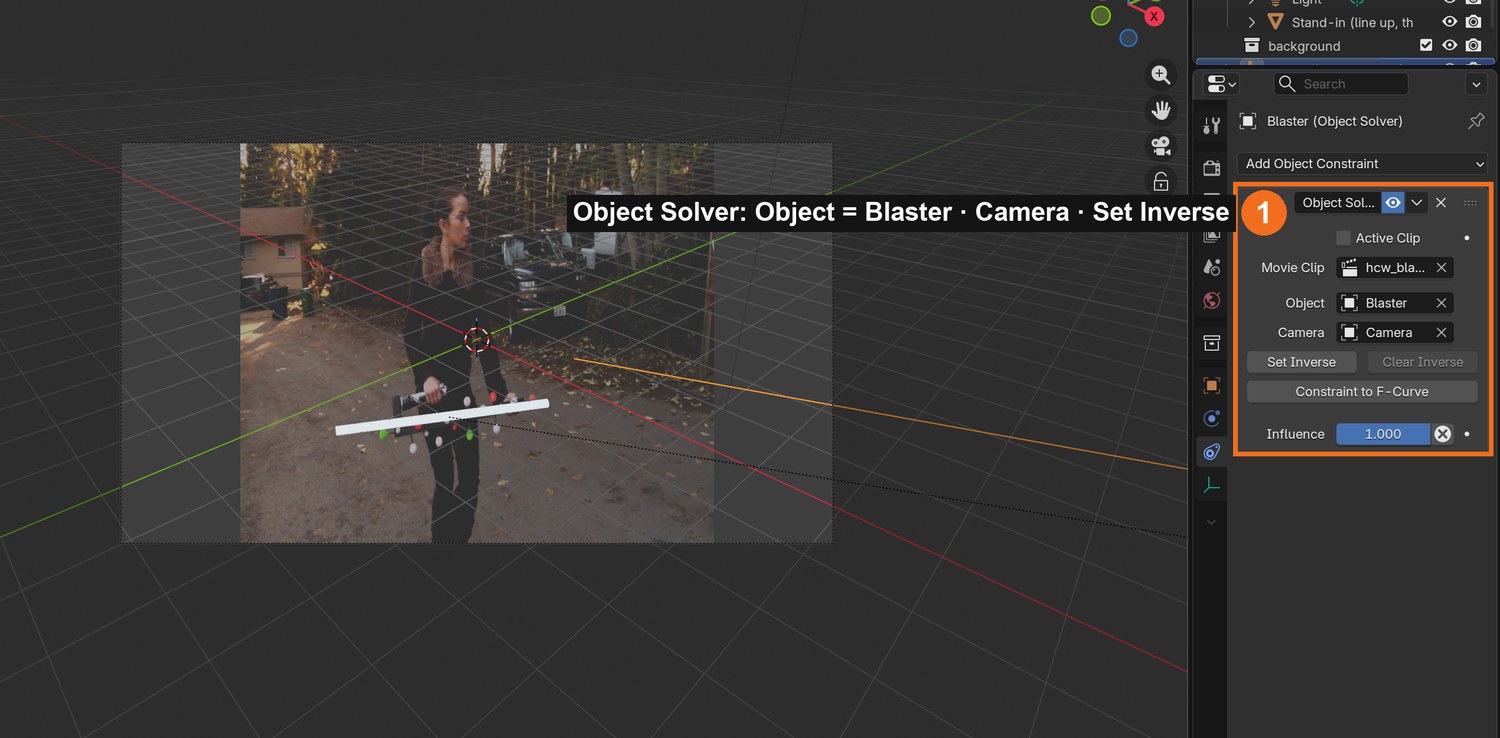Pin the Blaster properties panel
1500x738 pixels.
click(x=1476, y=121)
